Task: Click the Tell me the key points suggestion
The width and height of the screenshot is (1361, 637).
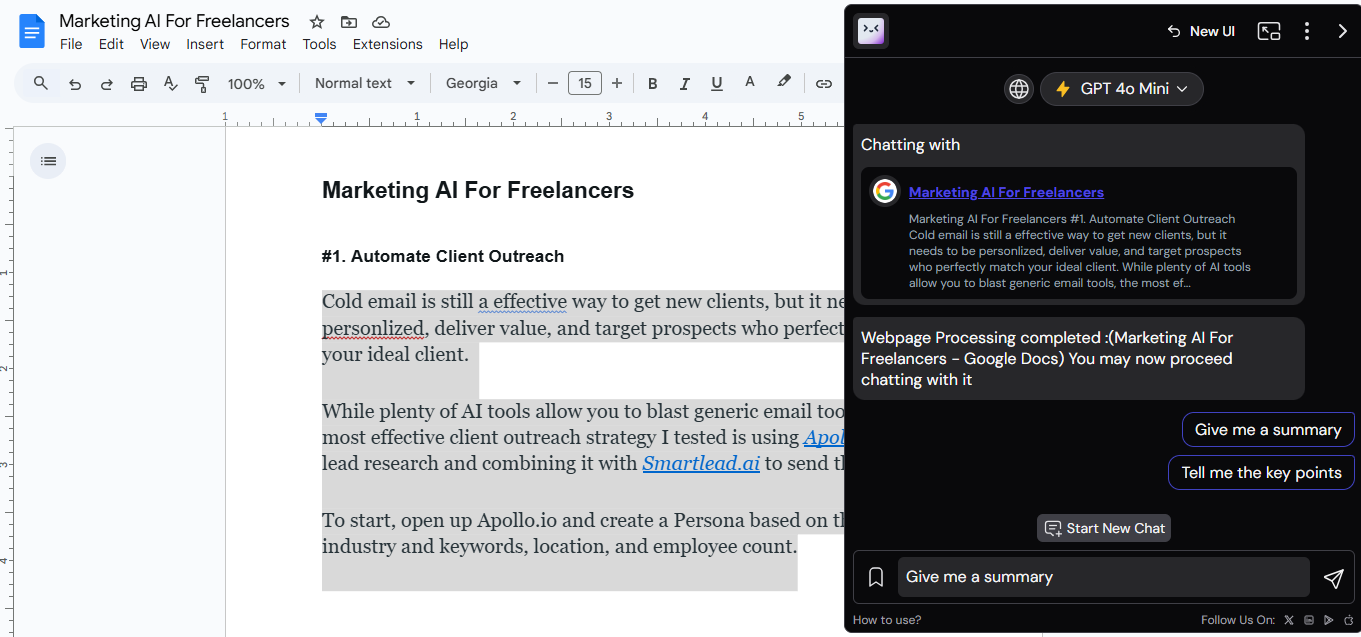Action: 1261,473
